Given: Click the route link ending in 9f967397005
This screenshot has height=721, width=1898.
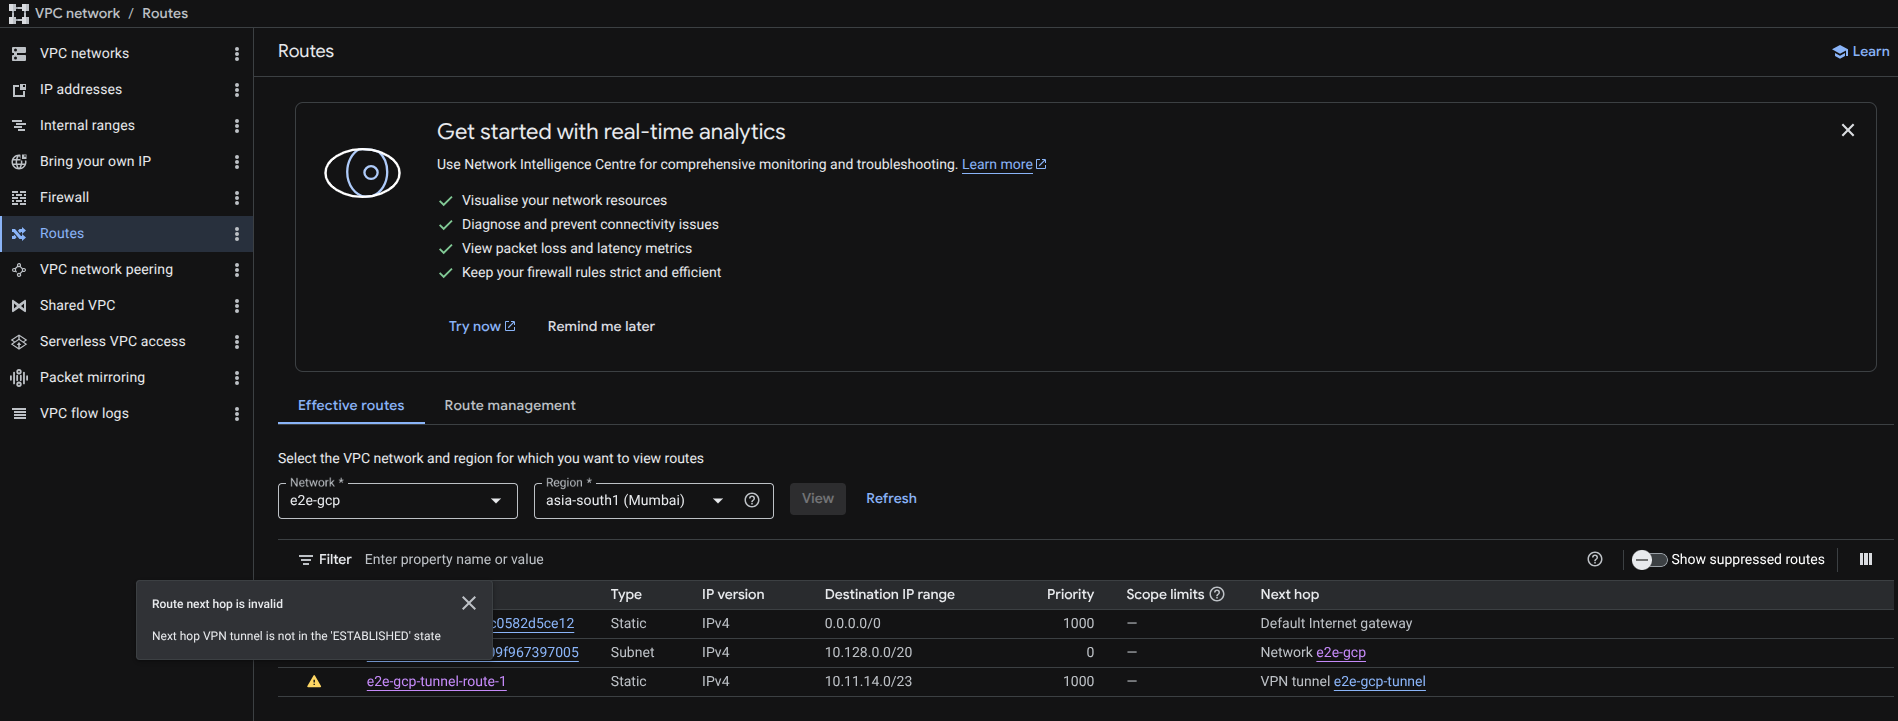Looking at the screenshot, I should point(536,653).
